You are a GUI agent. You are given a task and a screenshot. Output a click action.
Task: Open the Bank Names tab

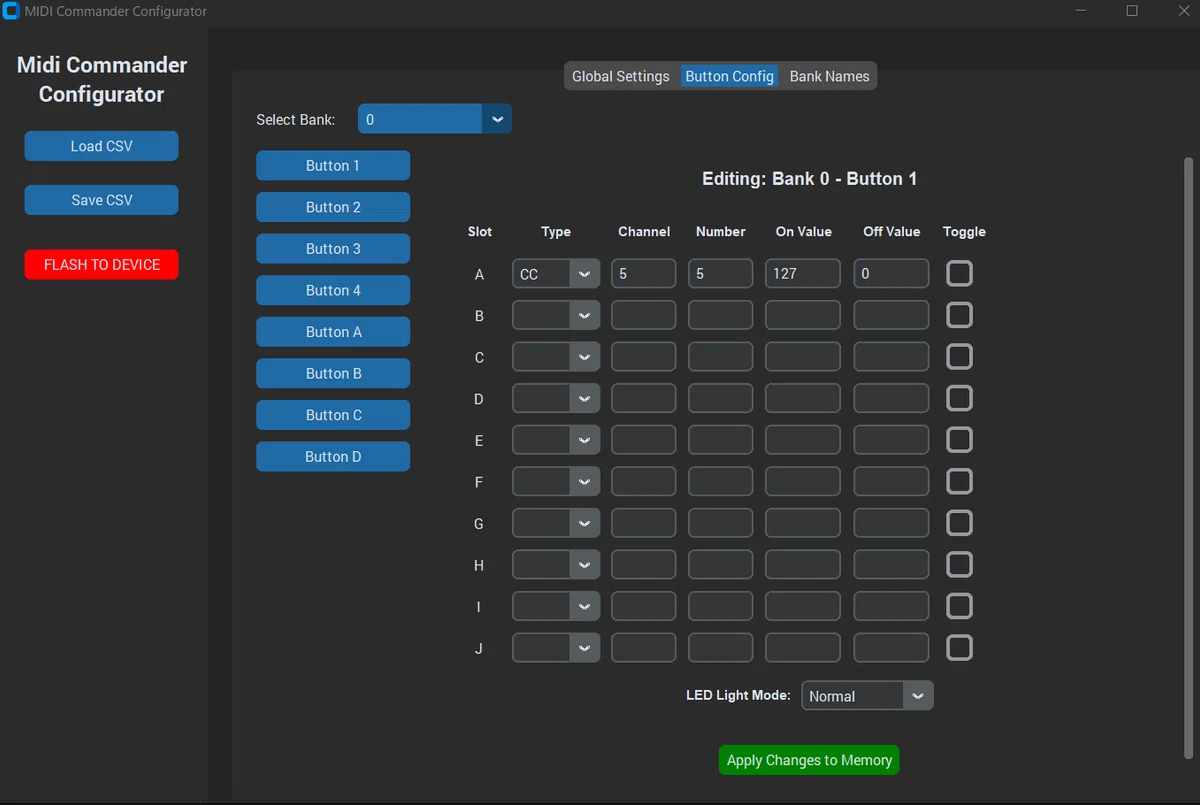829,76
